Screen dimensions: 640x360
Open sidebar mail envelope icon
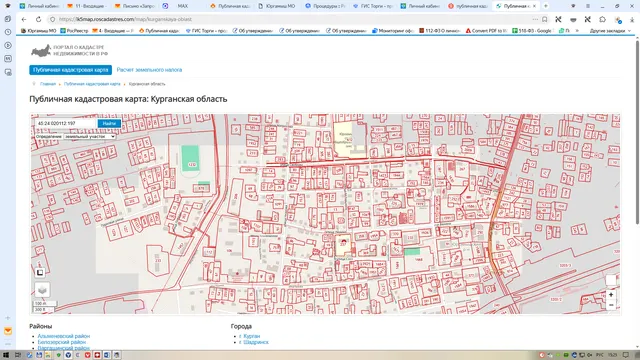tap(8, 331)
